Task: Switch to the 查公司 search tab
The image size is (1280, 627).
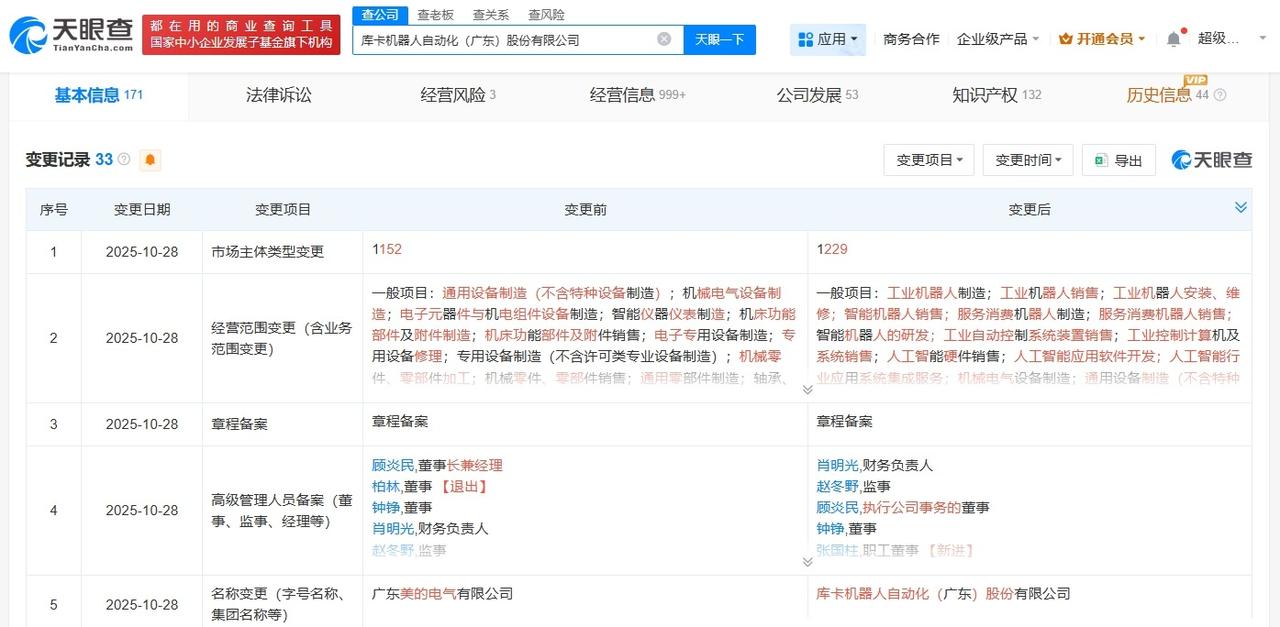Action: tap(380, 15)
